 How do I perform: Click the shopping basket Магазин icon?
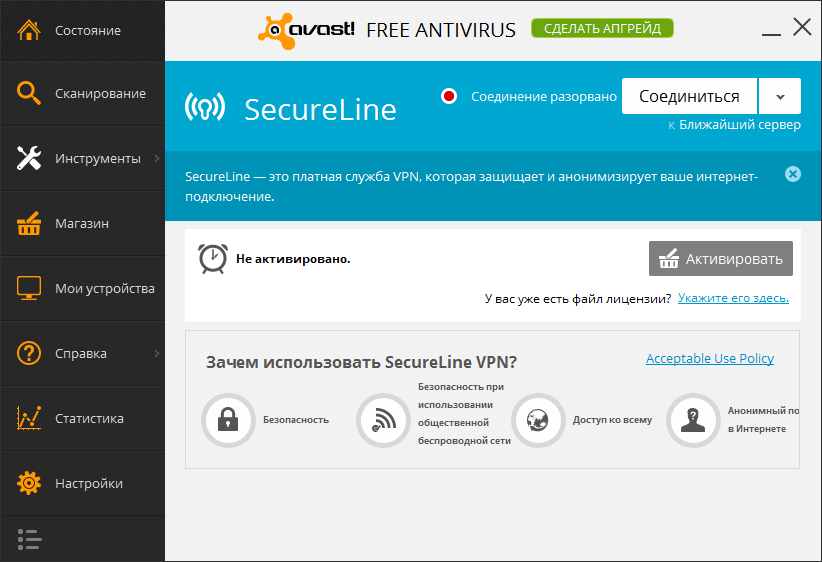29,223
